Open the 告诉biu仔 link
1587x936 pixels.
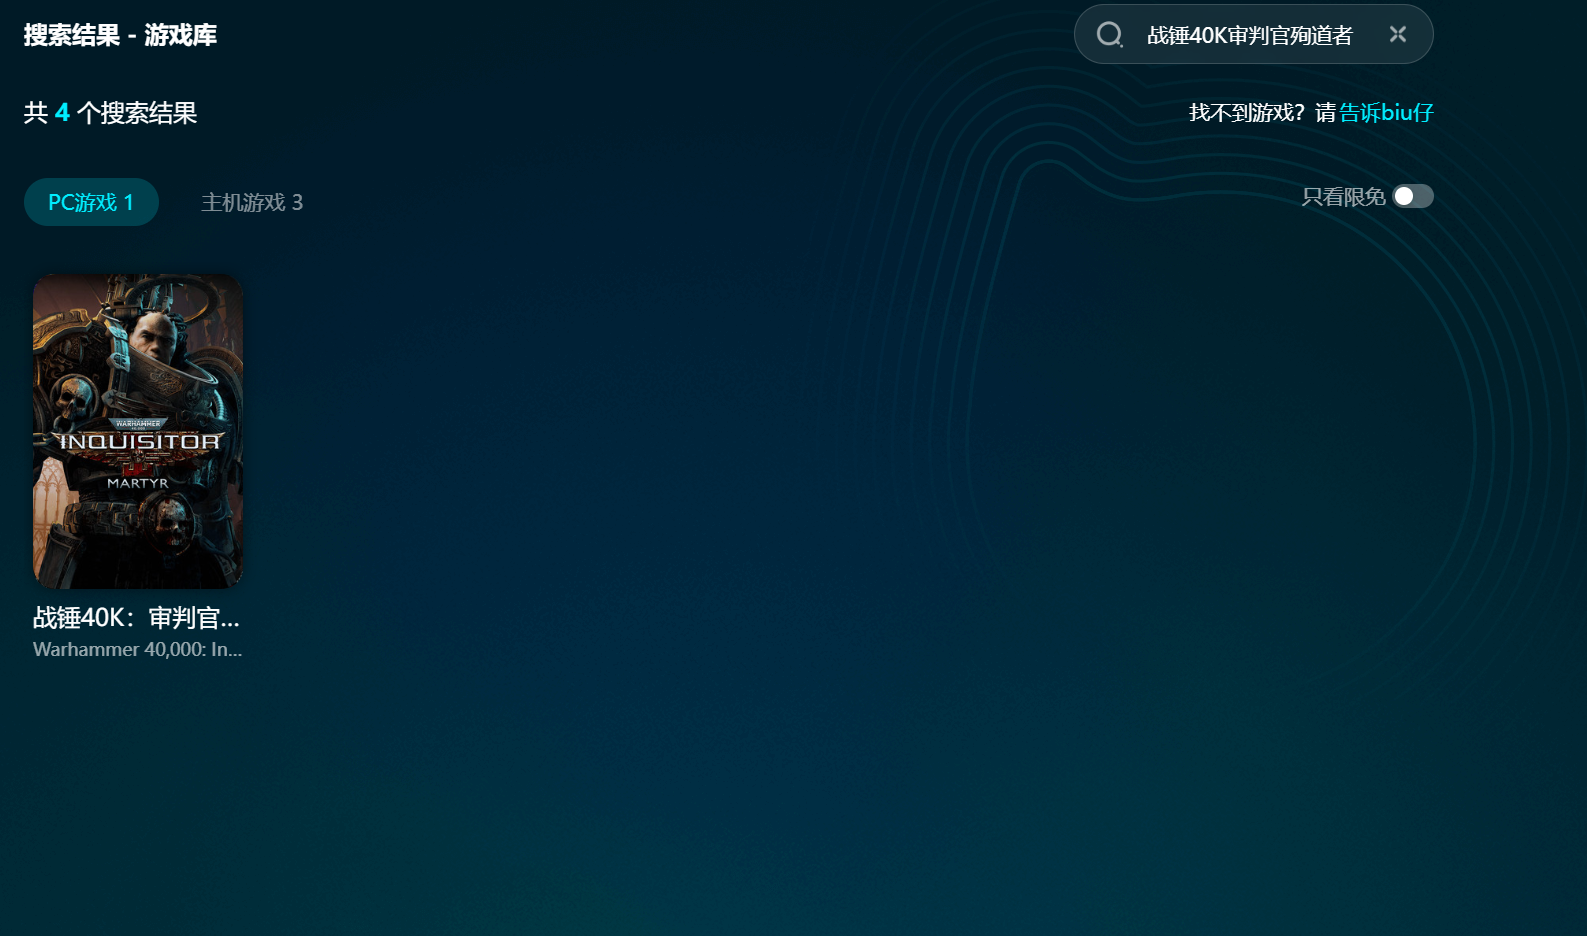(x=1386, y=112)
